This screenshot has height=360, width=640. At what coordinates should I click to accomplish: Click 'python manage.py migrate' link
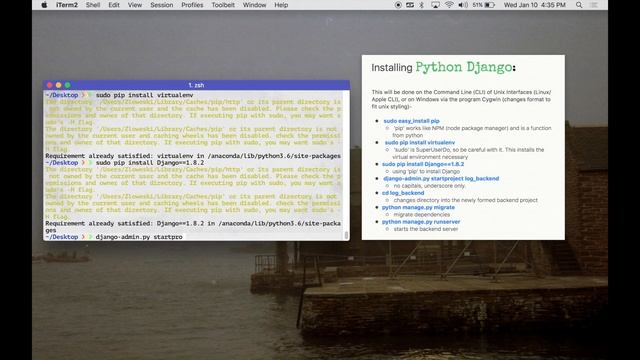418,207
